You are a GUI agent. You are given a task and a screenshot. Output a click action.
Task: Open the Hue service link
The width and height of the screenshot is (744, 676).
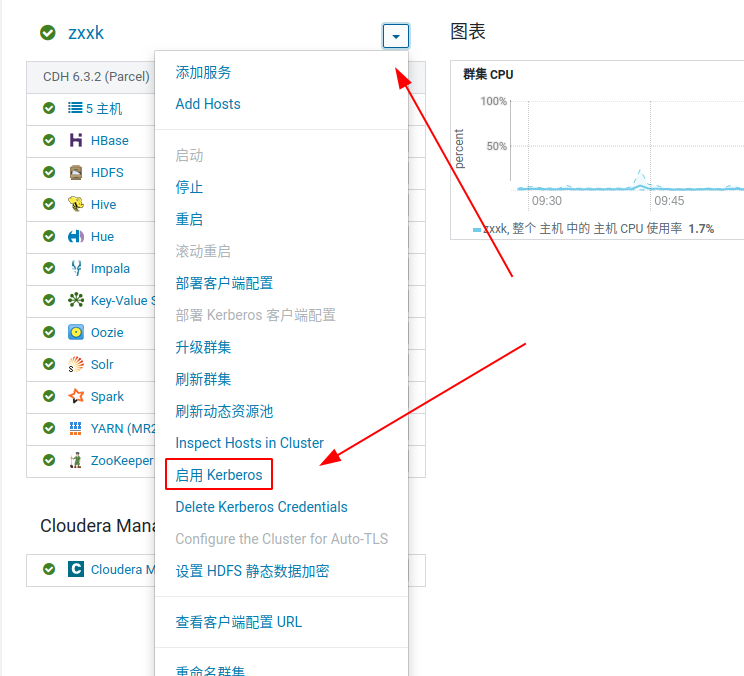[x=102, y=236]
